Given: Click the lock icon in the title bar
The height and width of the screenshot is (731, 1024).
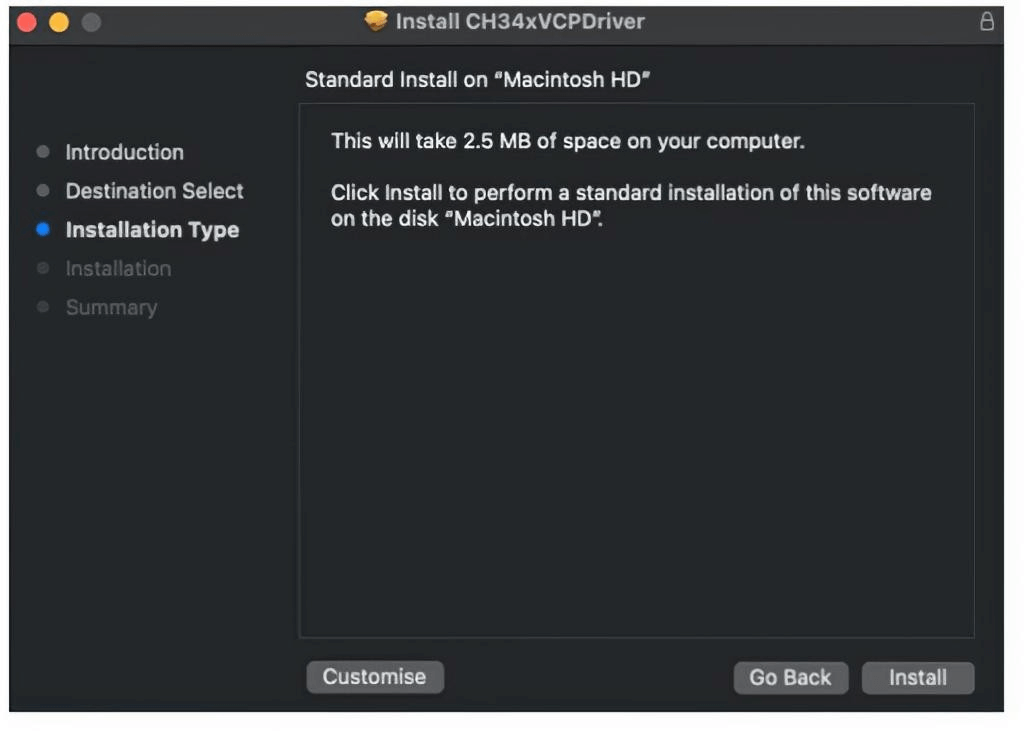Looking at the screenshot, I should [987, 21].
